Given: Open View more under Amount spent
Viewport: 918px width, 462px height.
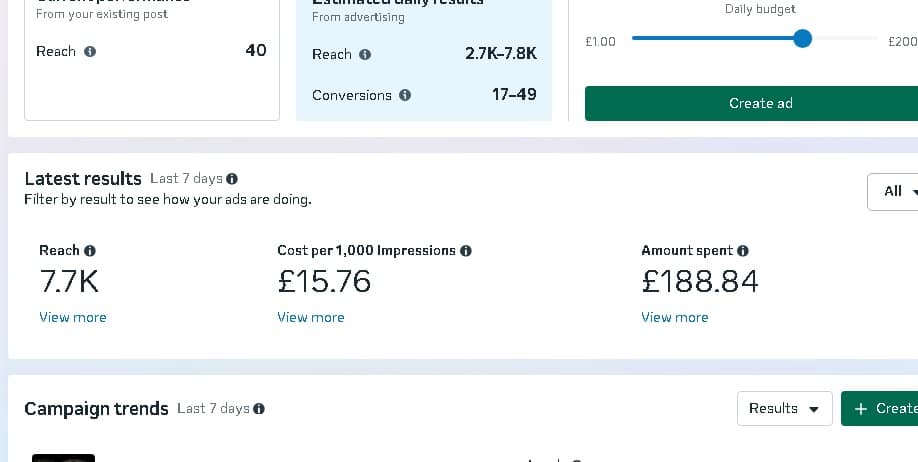Looking at the screenshot, I should [x=674, y=317].
